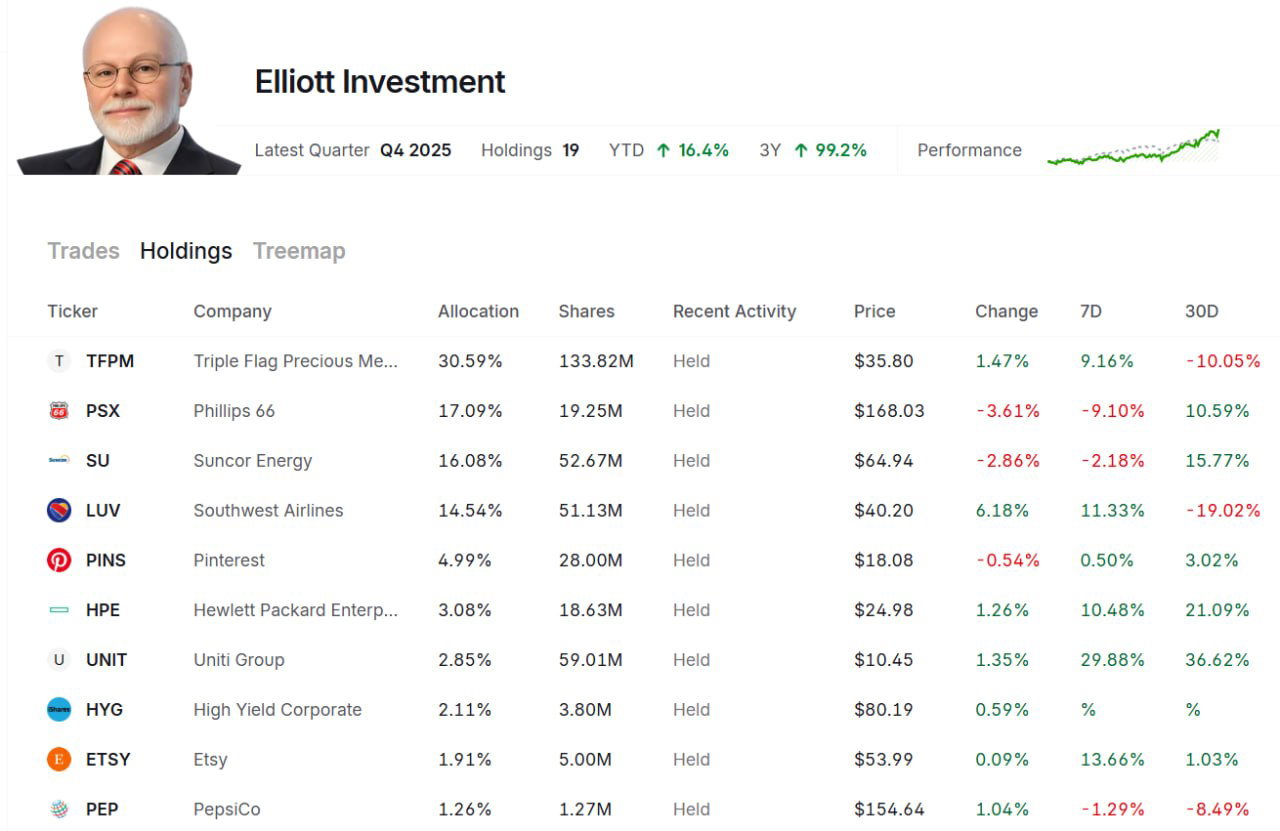Switch to the Trades tab
Viewport: 1280px width, 831px height.
pos(83,251)
